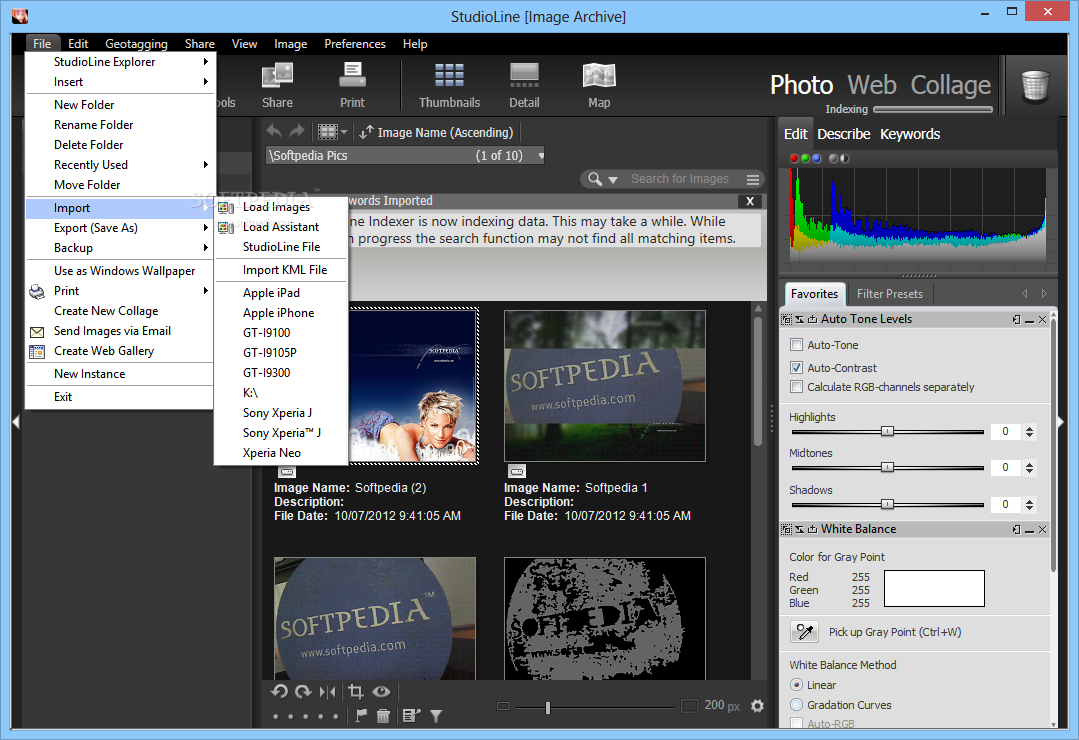Adjust the Midtones slider handle
Screen dimensions: 1079x740
[888, 467]
